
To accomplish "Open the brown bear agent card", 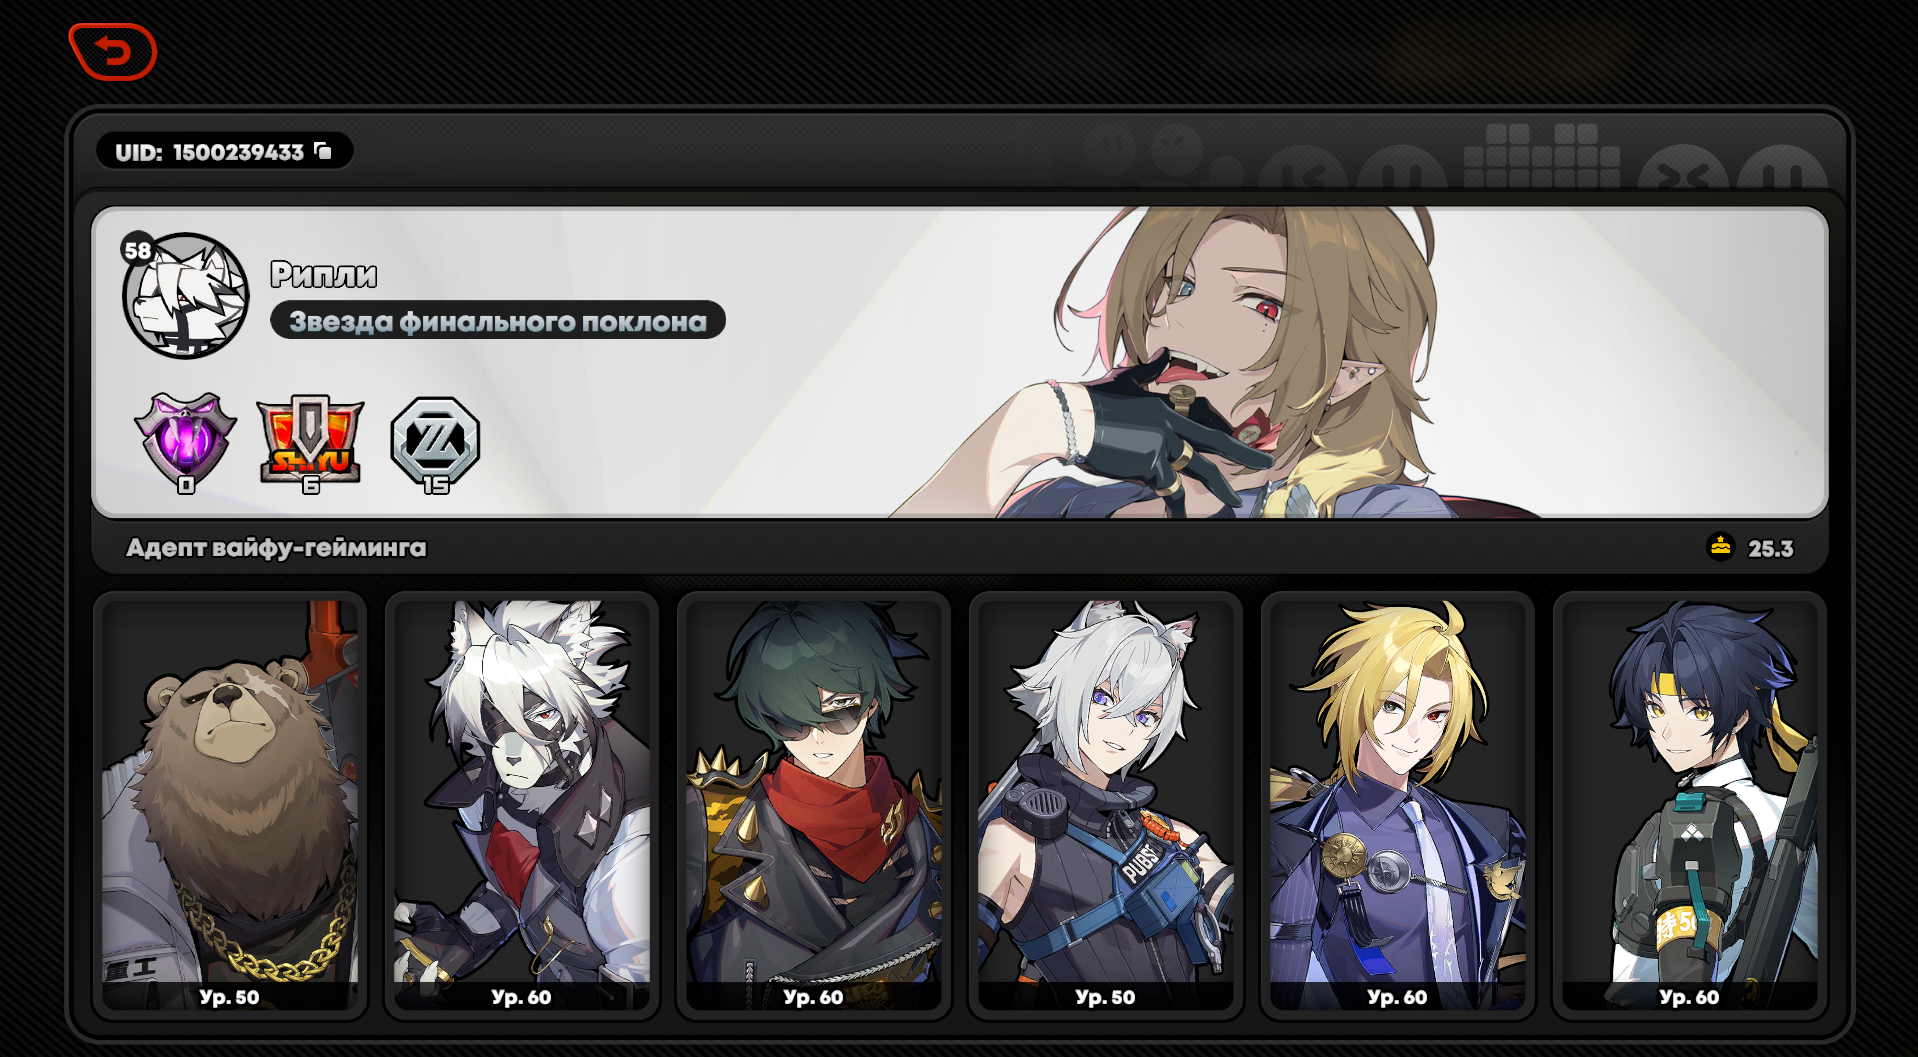I will 230,805.
